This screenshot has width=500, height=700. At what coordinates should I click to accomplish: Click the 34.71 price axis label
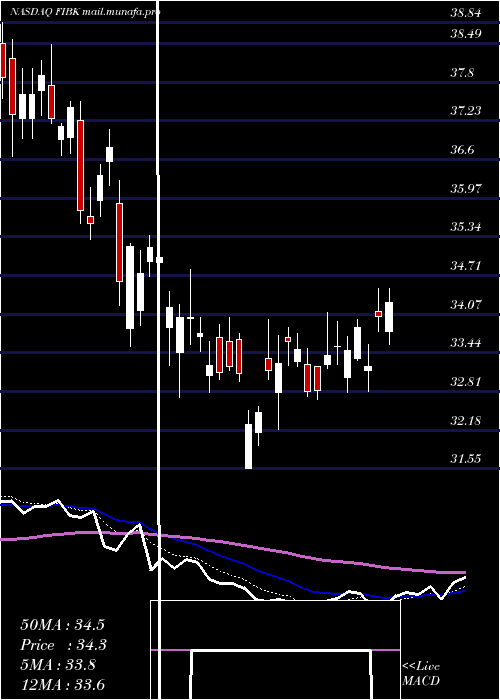[466, 266]
